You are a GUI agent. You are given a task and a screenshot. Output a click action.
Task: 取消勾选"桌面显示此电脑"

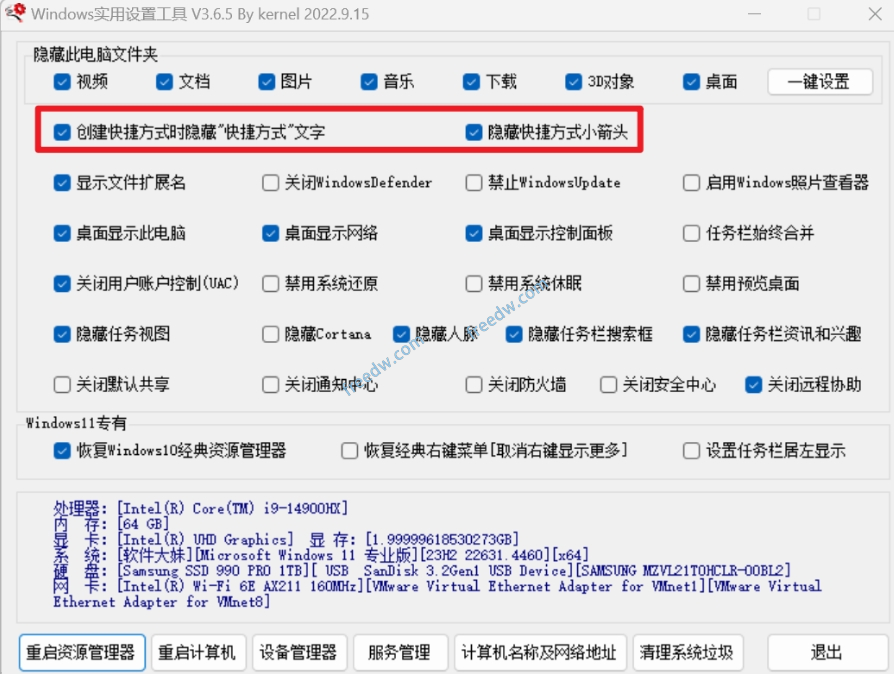pos(61,233)
